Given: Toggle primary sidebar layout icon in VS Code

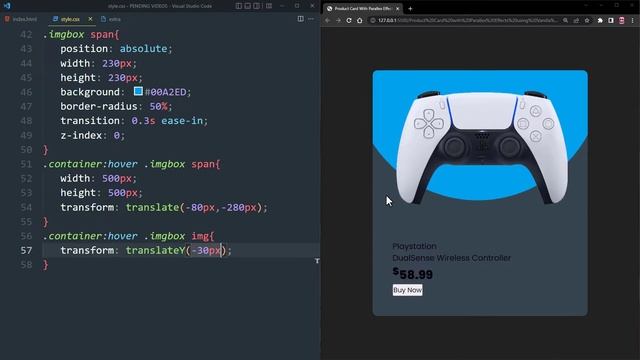Looking at the screenshot, I should tap(239, 6).
